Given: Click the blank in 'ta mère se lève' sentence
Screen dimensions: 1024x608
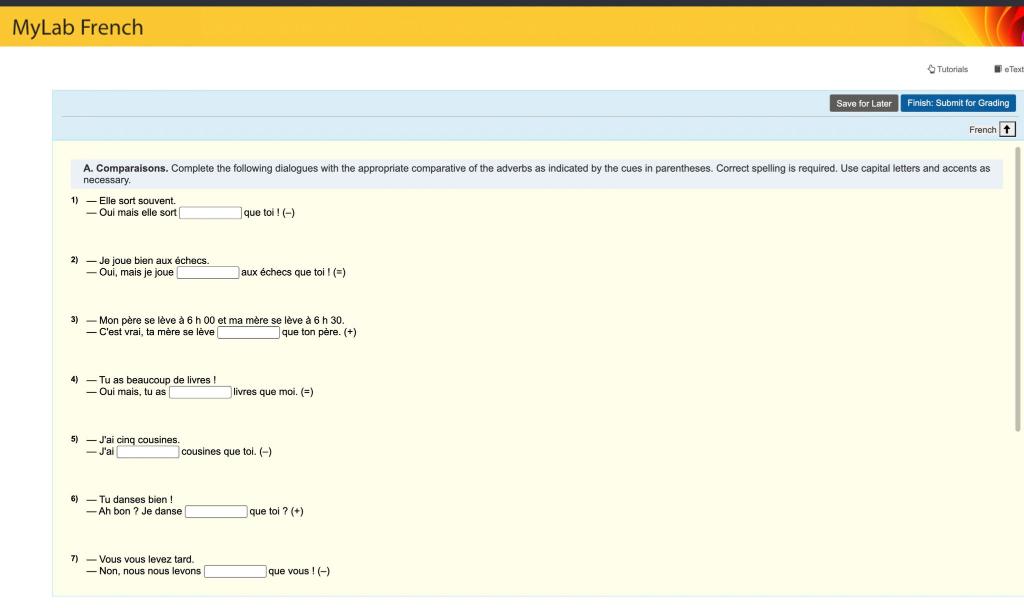Looking at the screenshot, I should (x=248, y=331).
